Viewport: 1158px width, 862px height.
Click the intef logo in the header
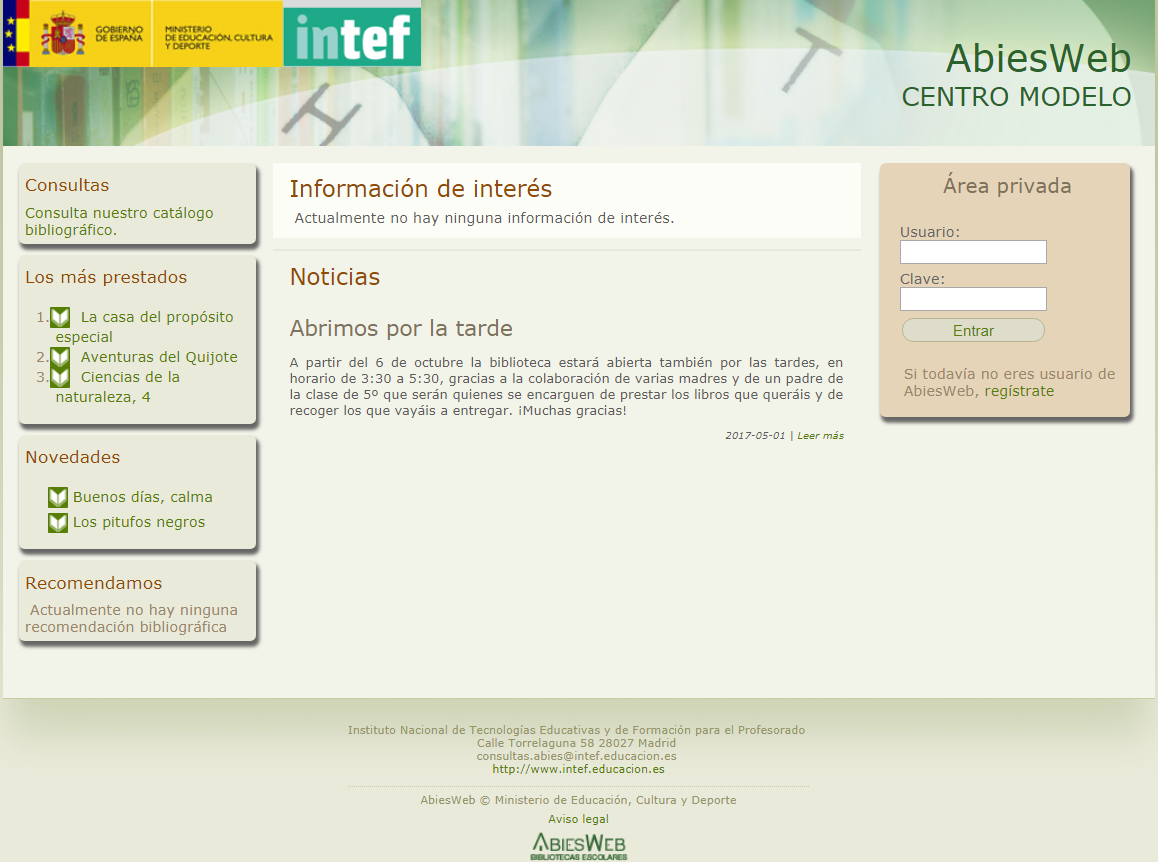352,35
